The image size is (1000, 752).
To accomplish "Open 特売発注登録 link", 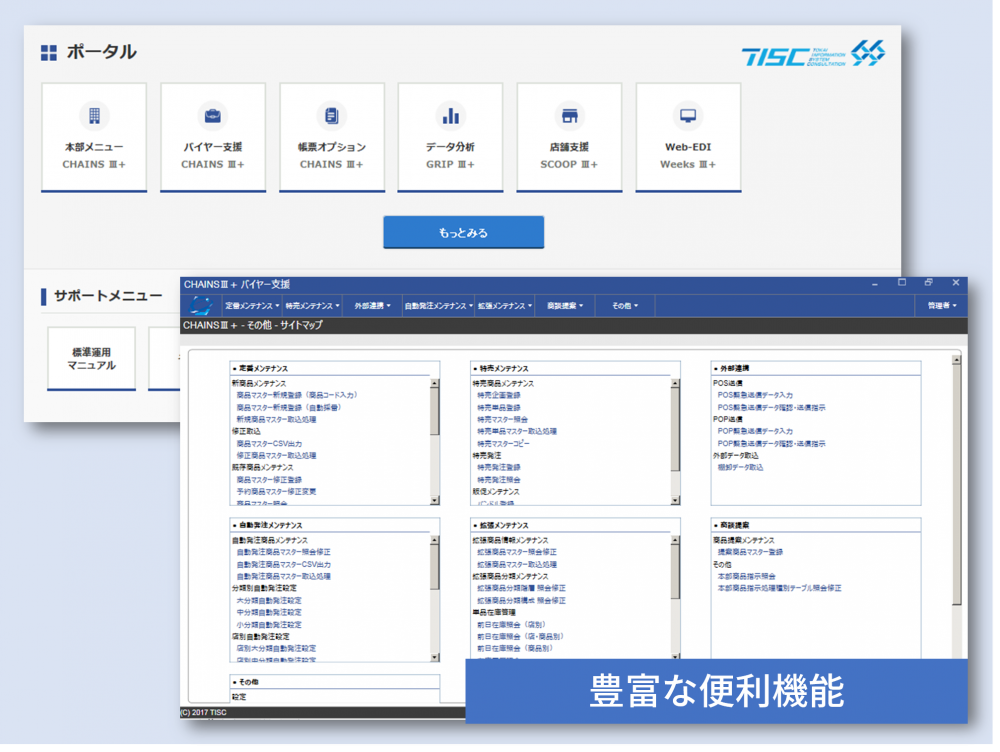I will [x=499, y=468].
